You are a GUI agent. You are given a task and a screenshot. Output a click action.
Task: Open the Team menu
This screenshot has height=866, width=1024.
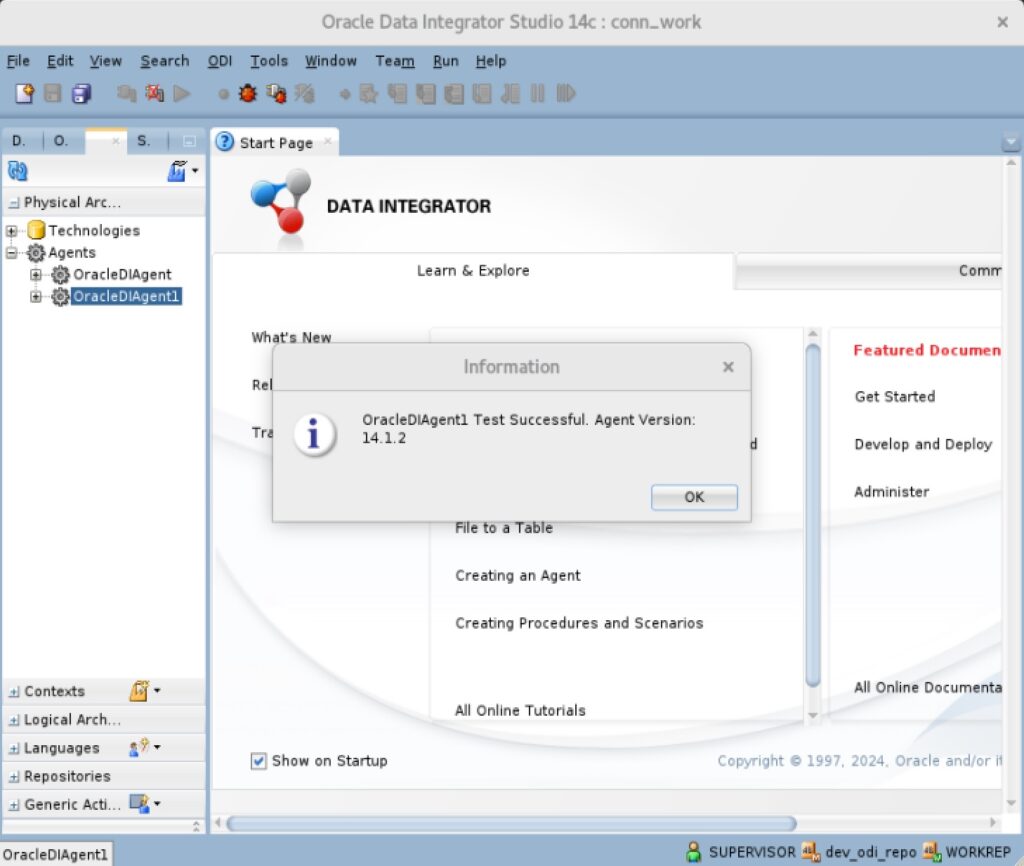394,61
